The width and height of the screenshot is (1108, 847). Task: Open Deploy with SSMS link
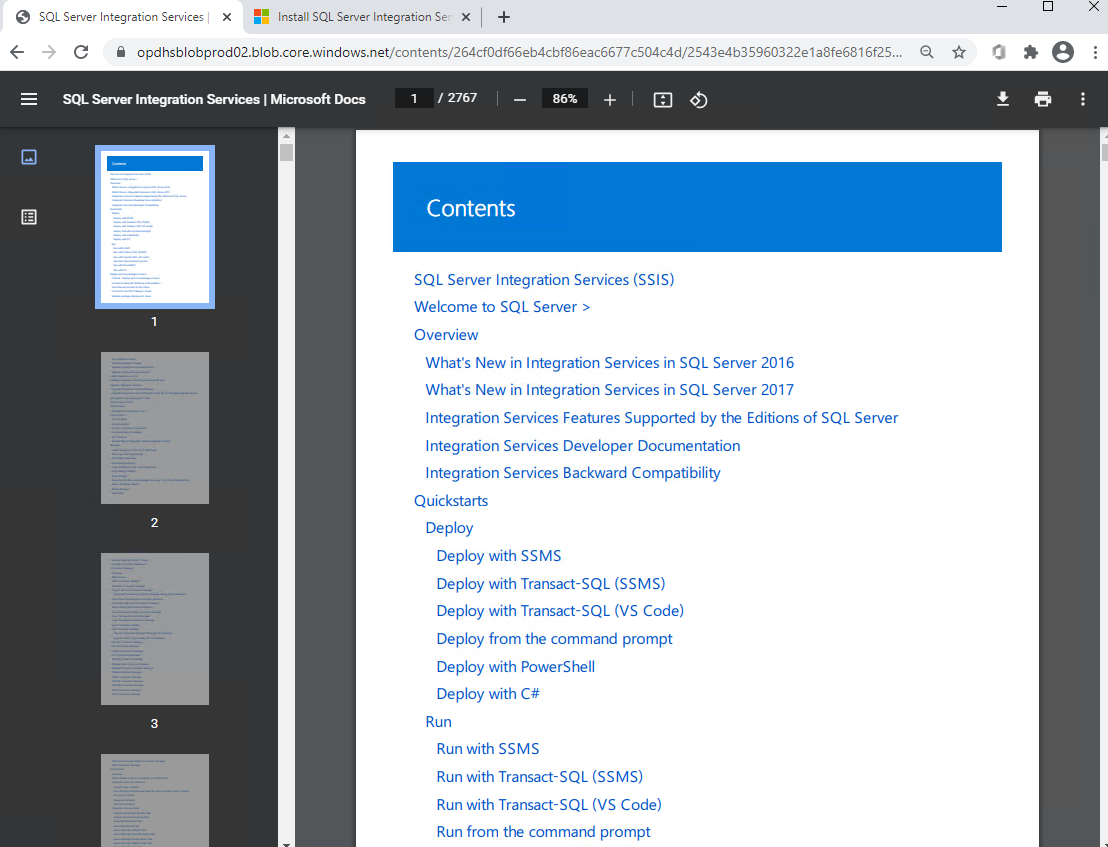pyautogui.click(x=499, y=556)
